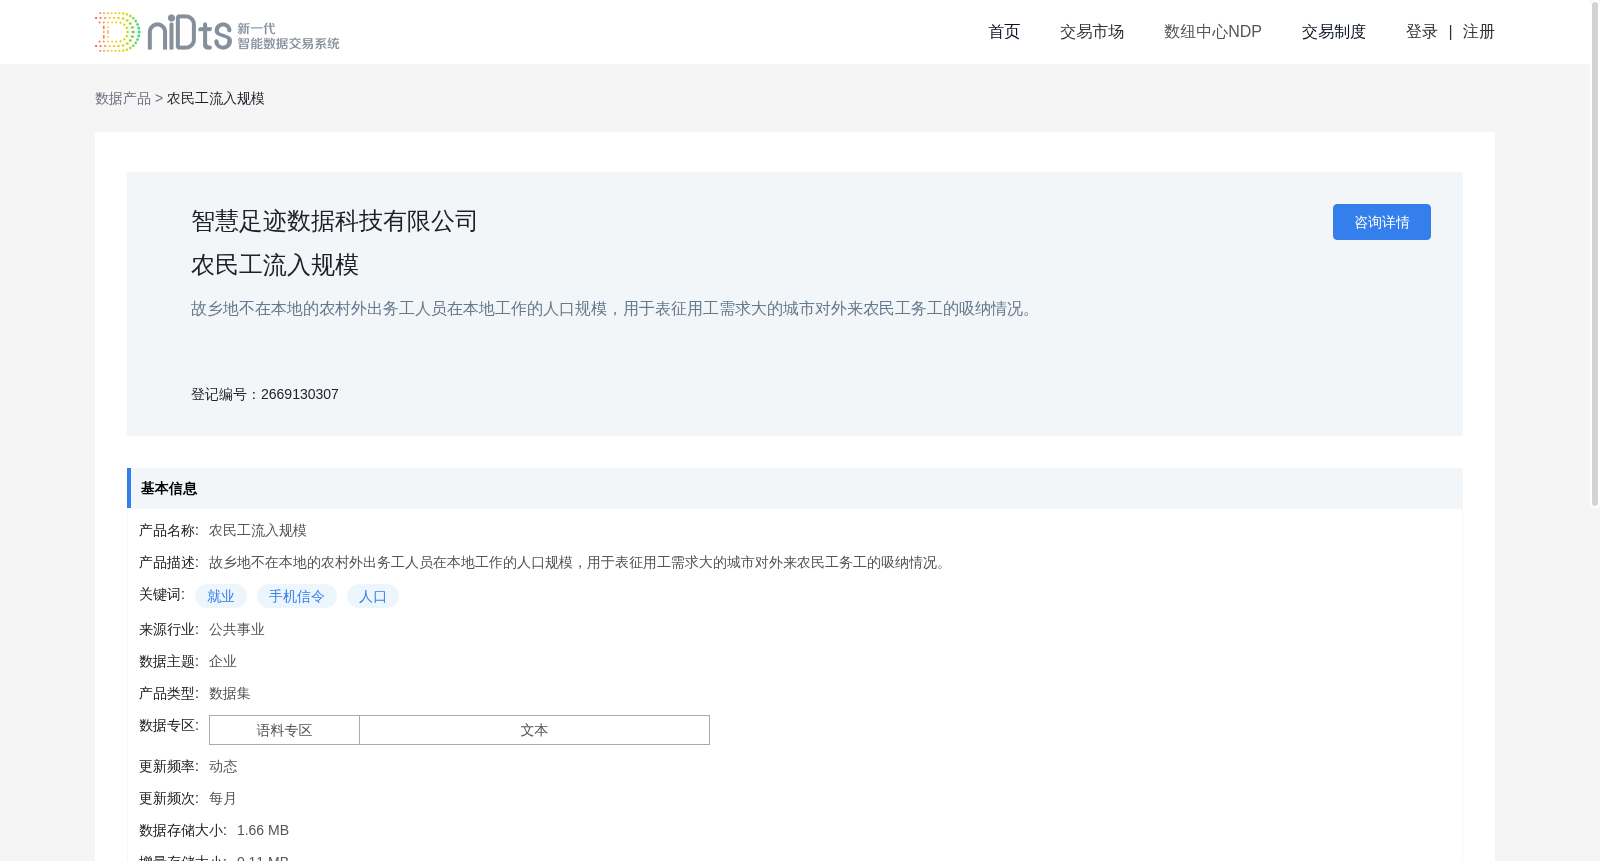Click 农民工流入规模 breadcrumb text
Screen dimensions: 1600x861
coord(216,98)
